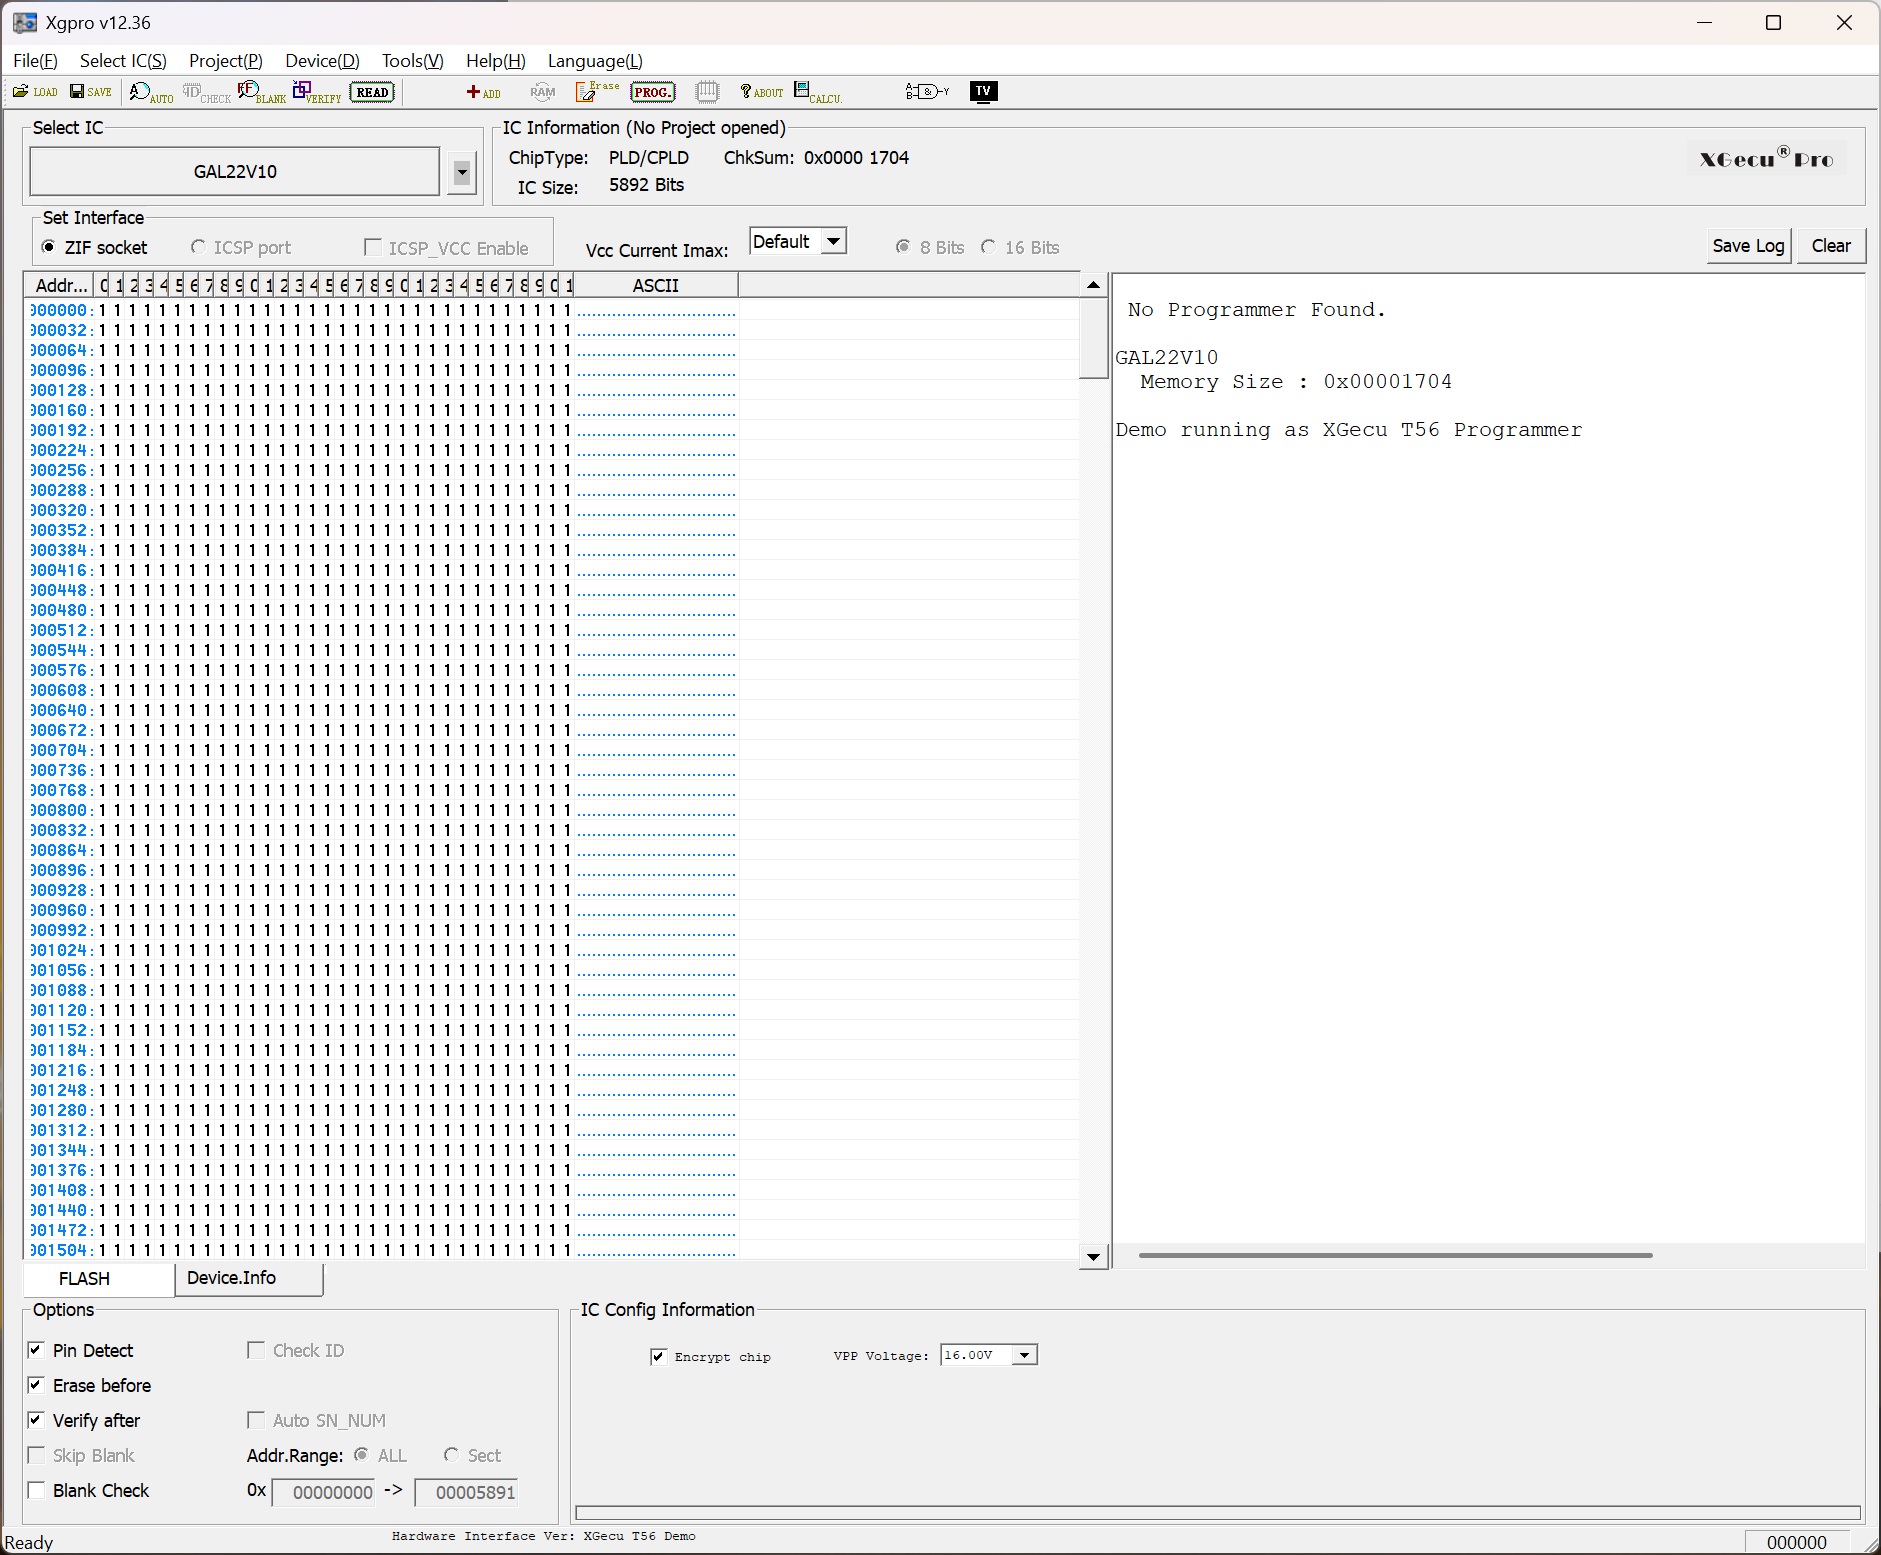Run BLANK check from toolbar

(x=261, y=93)
